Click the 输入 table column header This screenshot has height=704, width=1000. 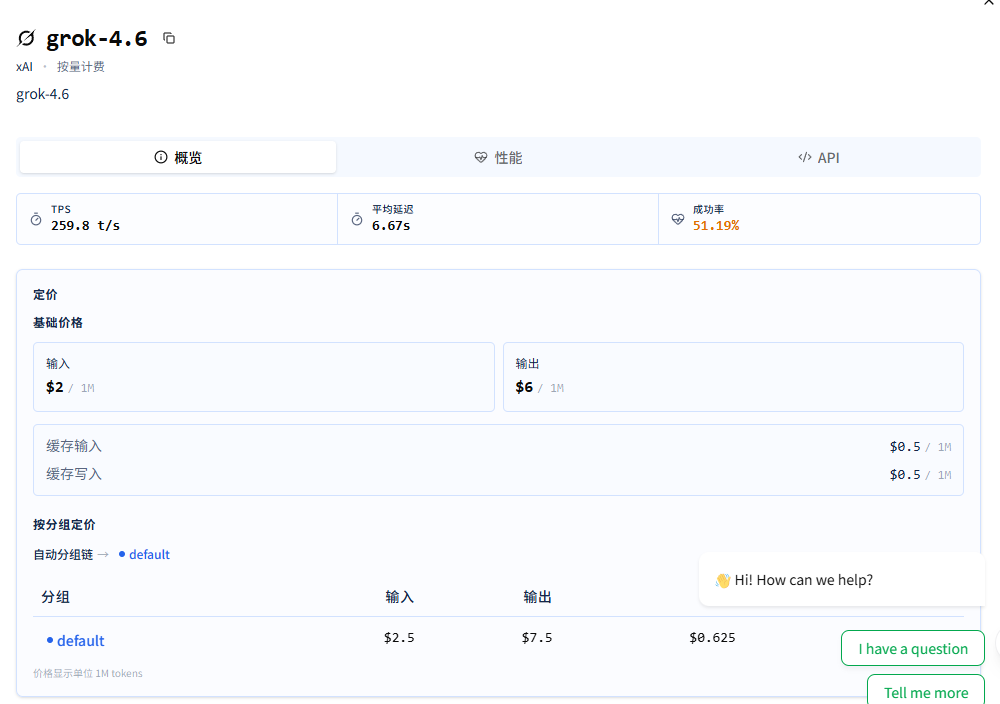[x=400, y=598]
